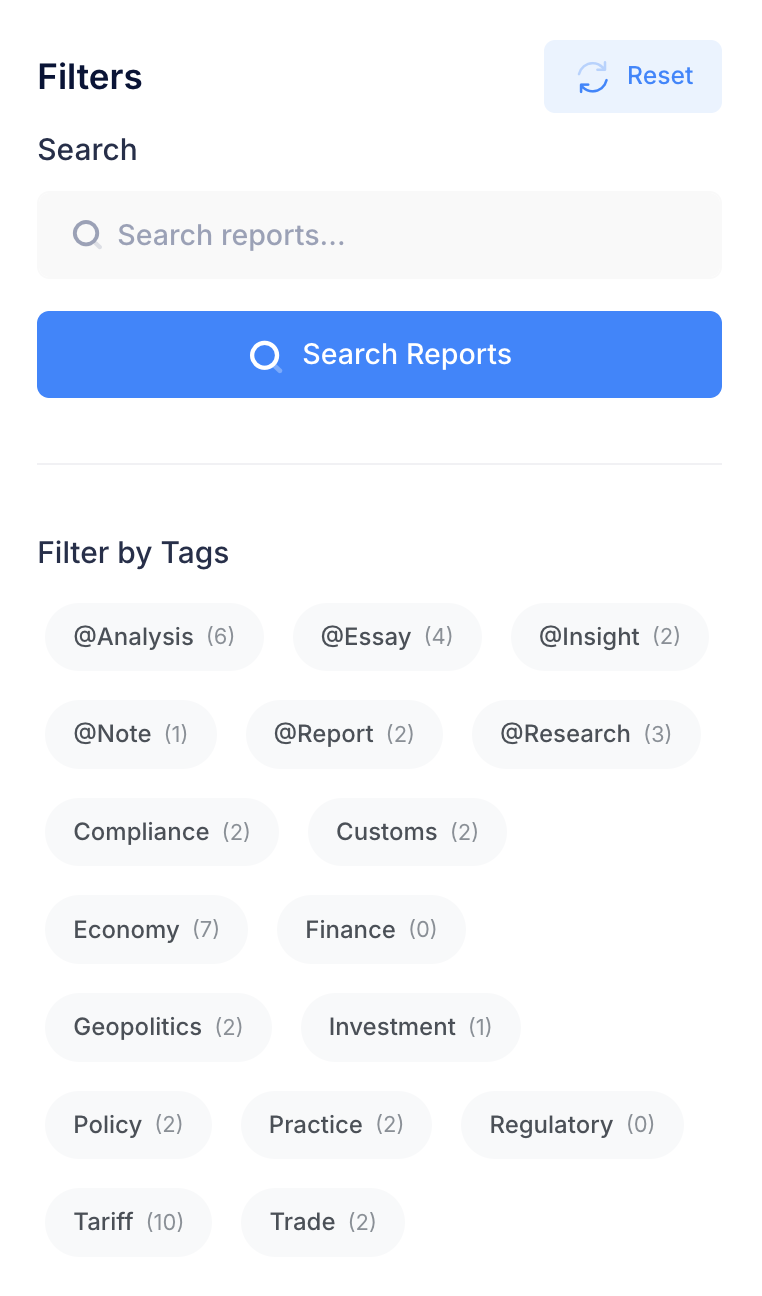Click the magnifier icon on Search Reports button
762x1296 pixels.
[266, 355]
